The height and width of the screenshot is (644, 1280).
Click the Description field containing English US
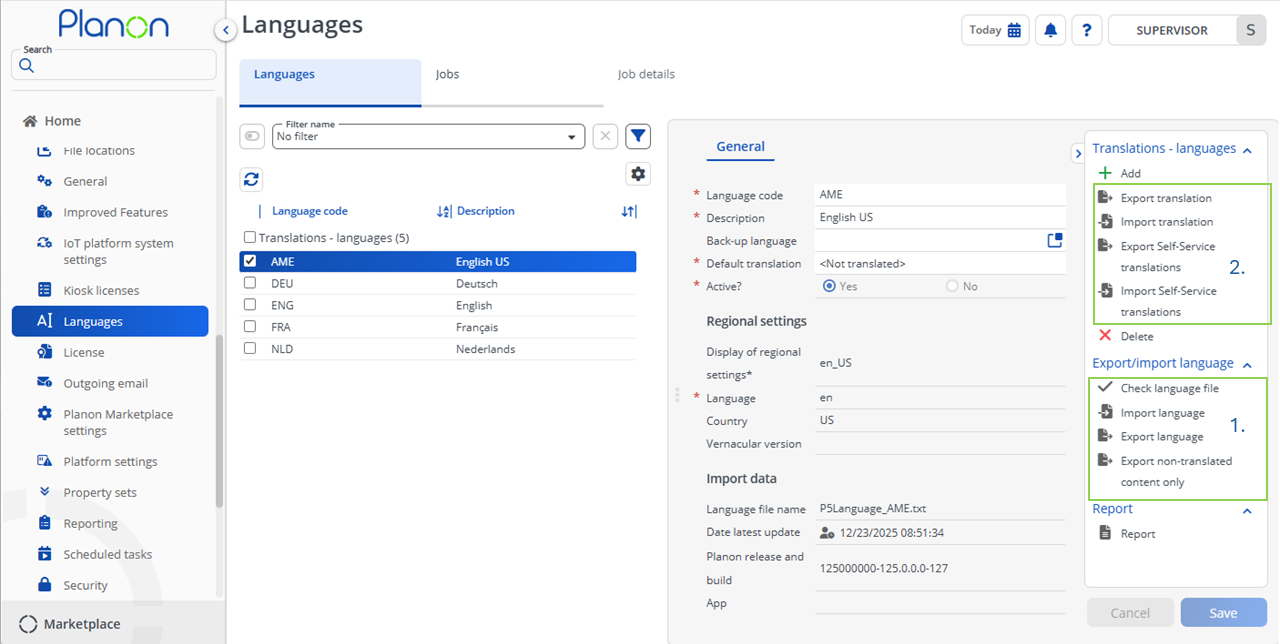coord(940,218)
